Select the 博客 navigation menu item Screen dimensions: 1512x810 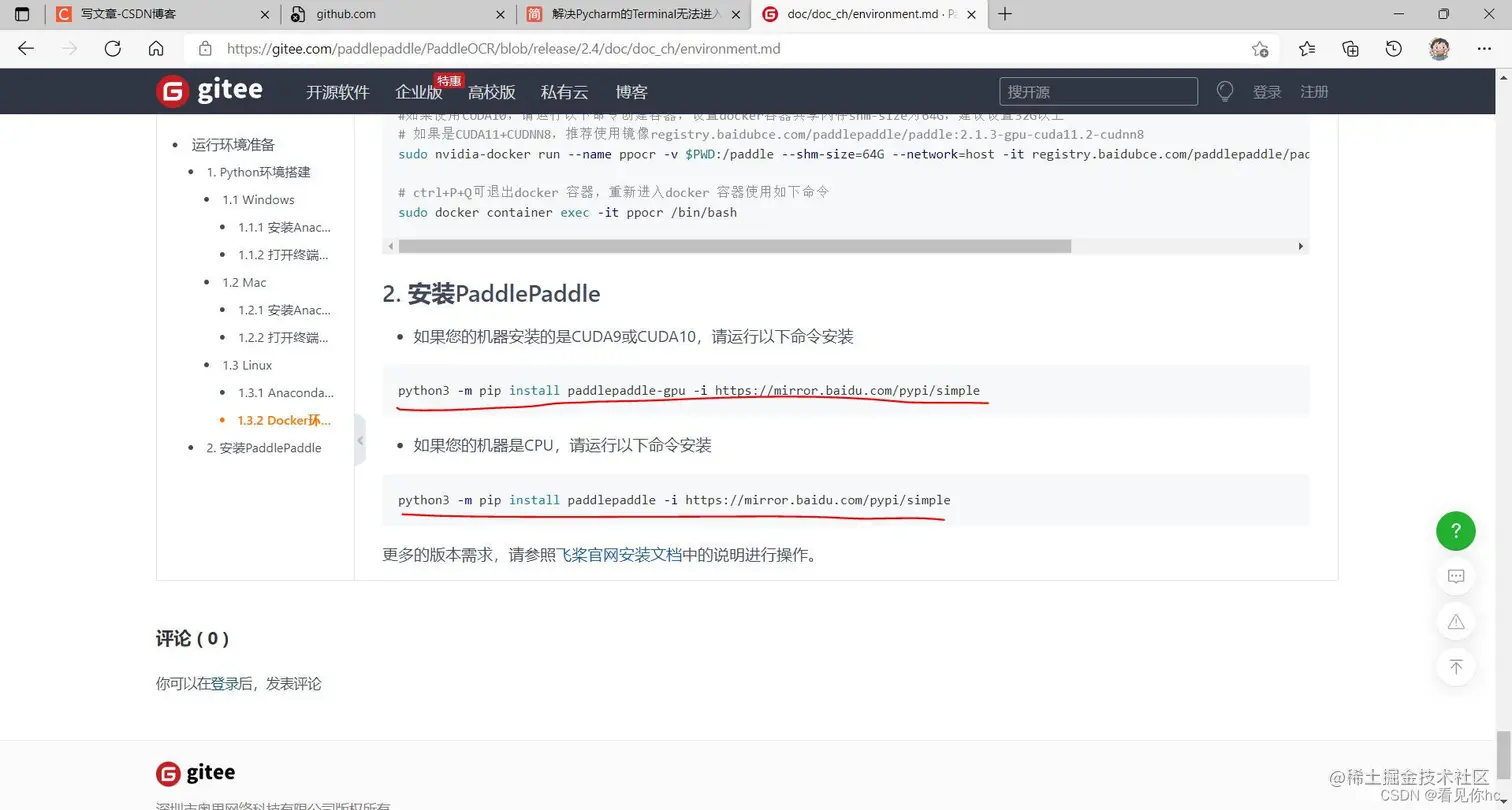[631, 91]
